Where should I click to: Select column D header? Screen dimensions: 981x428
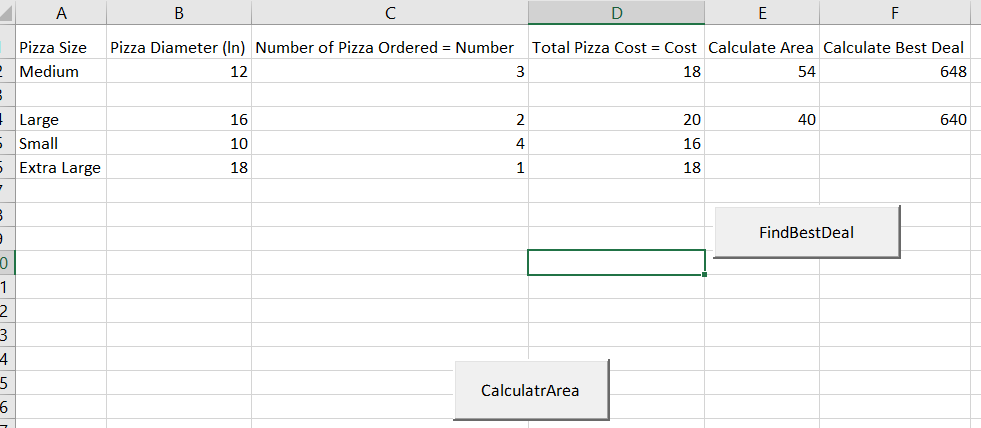coord(616,13)
